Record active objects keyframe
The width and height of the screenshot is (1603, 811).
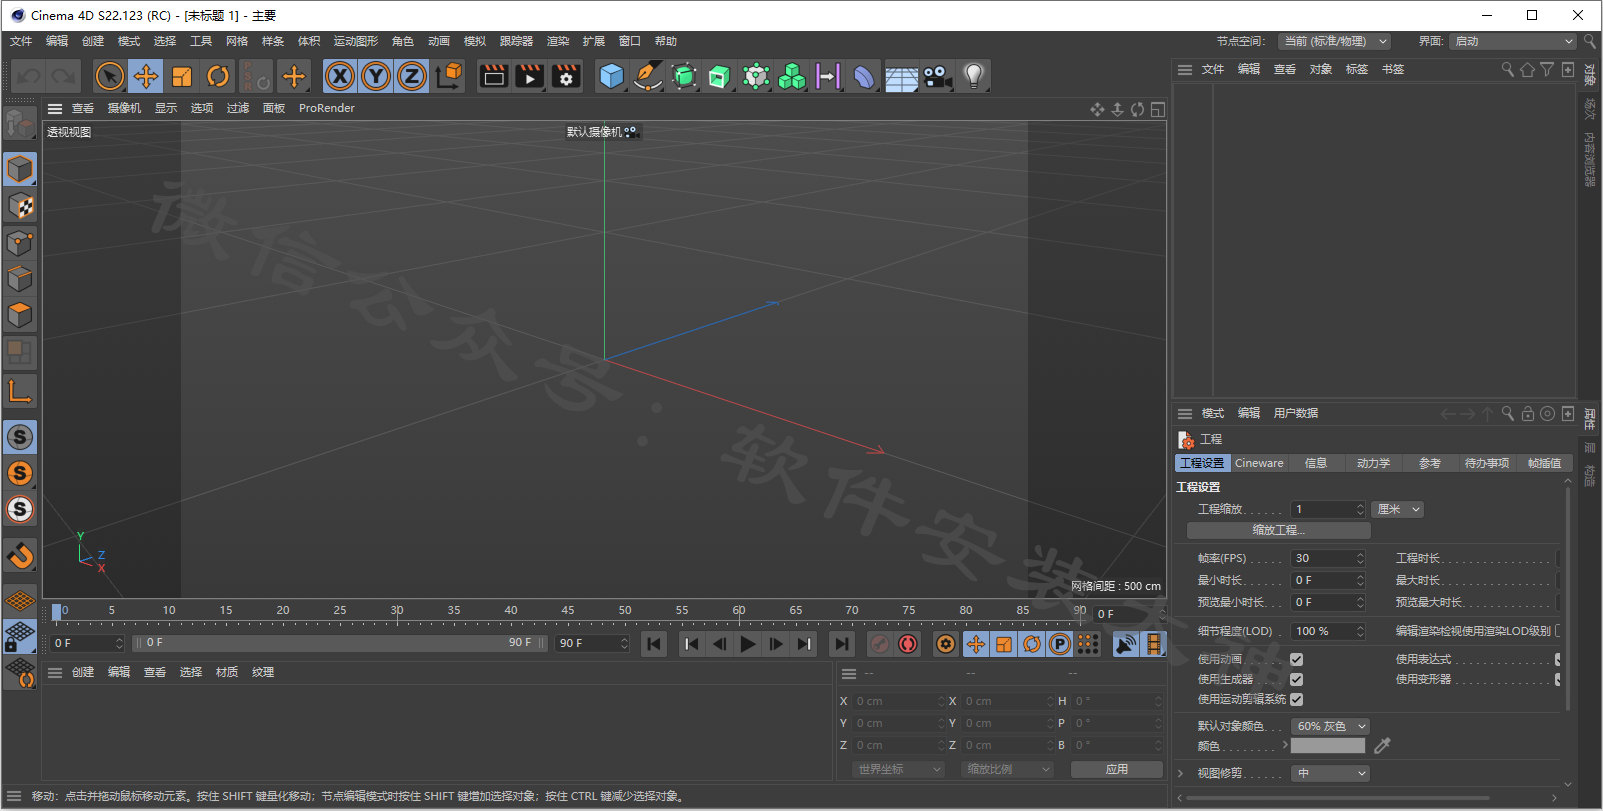coord(880,644)
